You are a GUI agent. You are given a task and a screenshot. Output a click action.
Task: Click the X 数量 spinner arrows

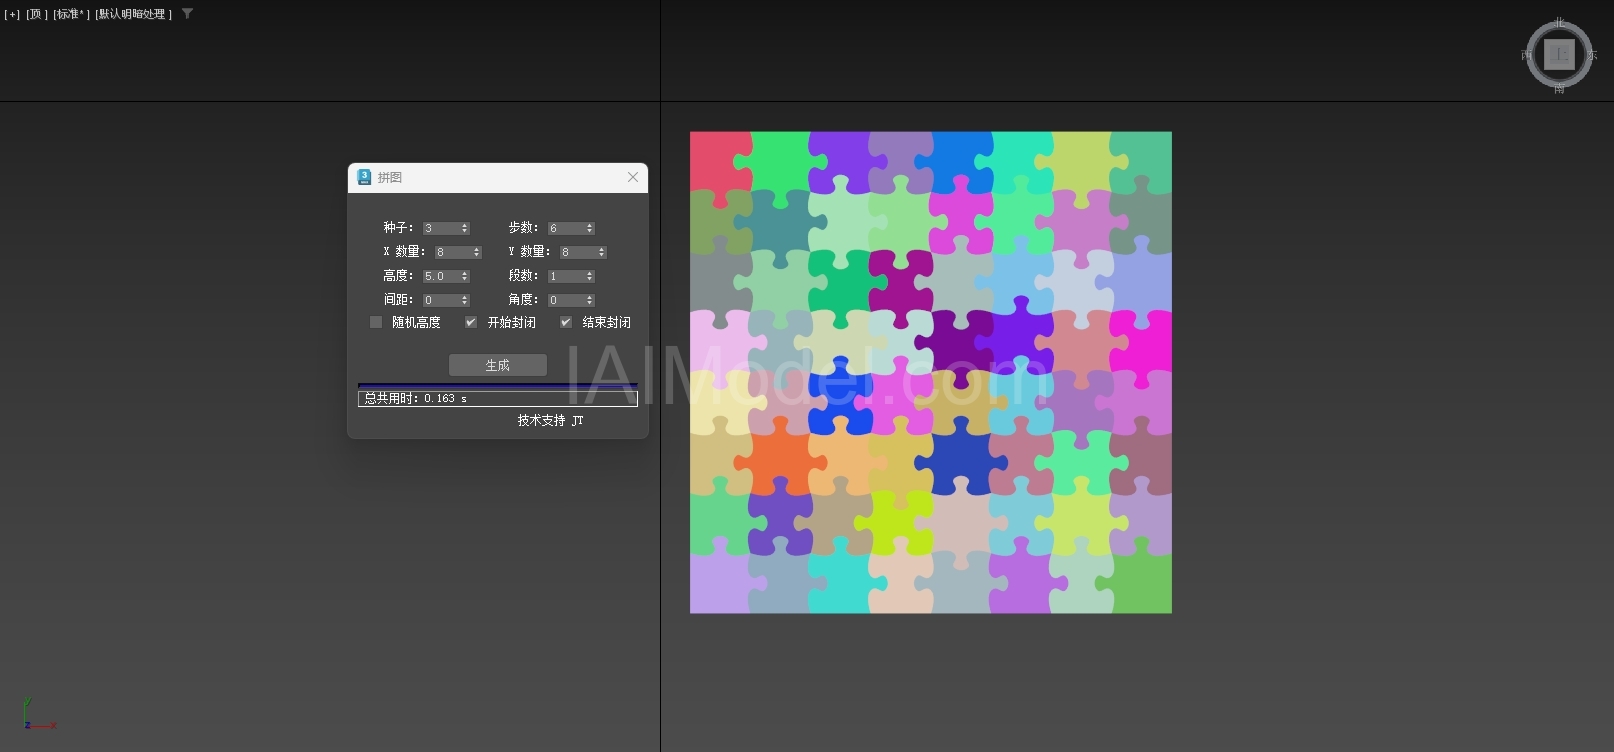click(477, 252)
